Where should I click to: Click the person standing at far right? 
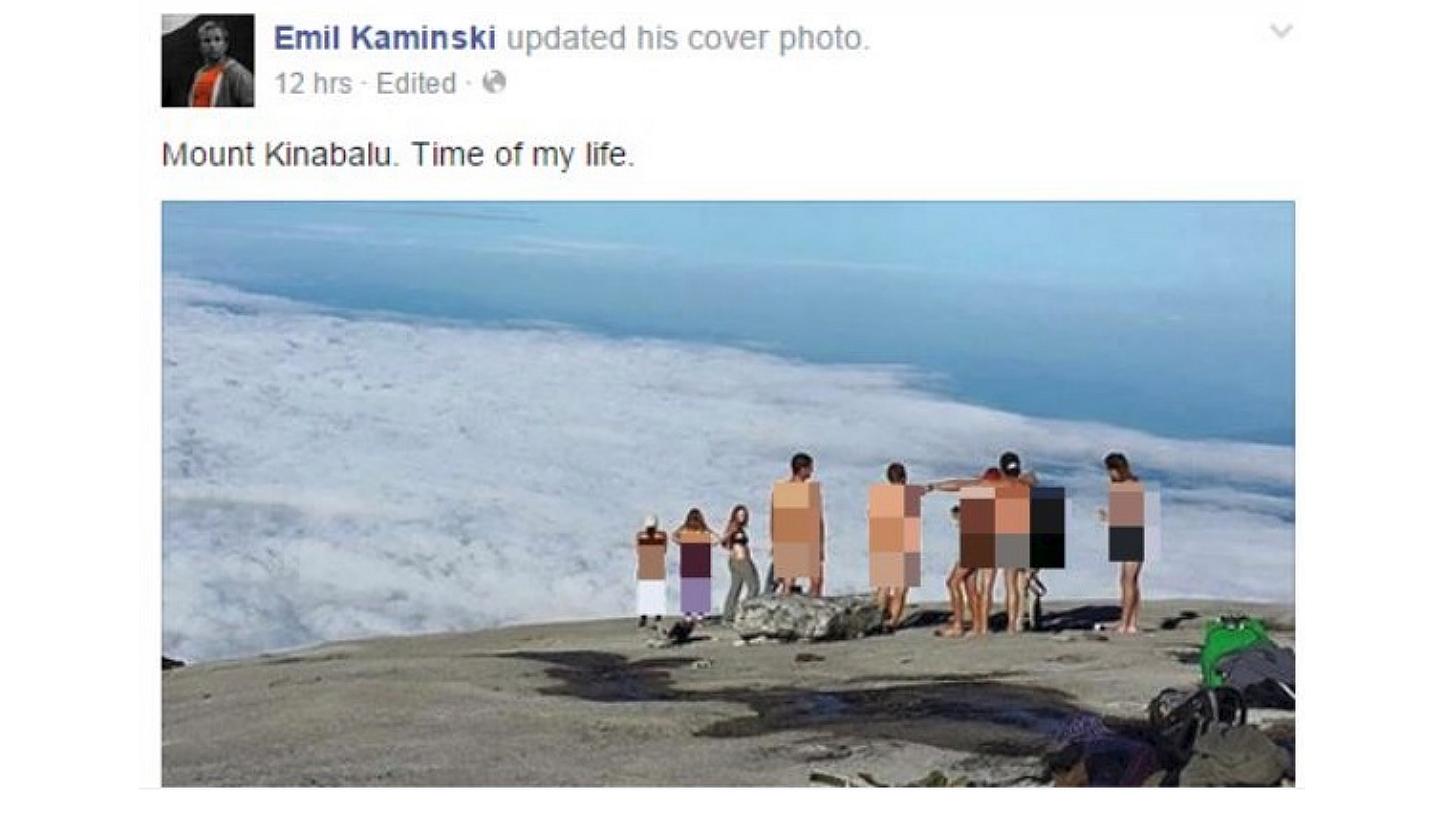click(1128, 541)
